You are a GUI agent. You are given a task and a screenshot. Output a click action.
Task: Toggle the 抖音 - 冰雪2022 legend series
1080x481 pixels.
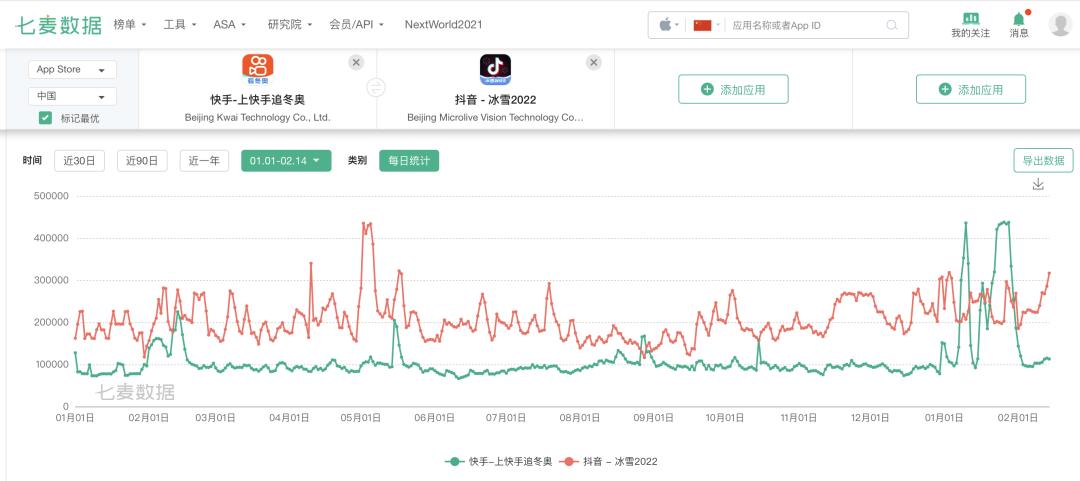click(608, 461)
